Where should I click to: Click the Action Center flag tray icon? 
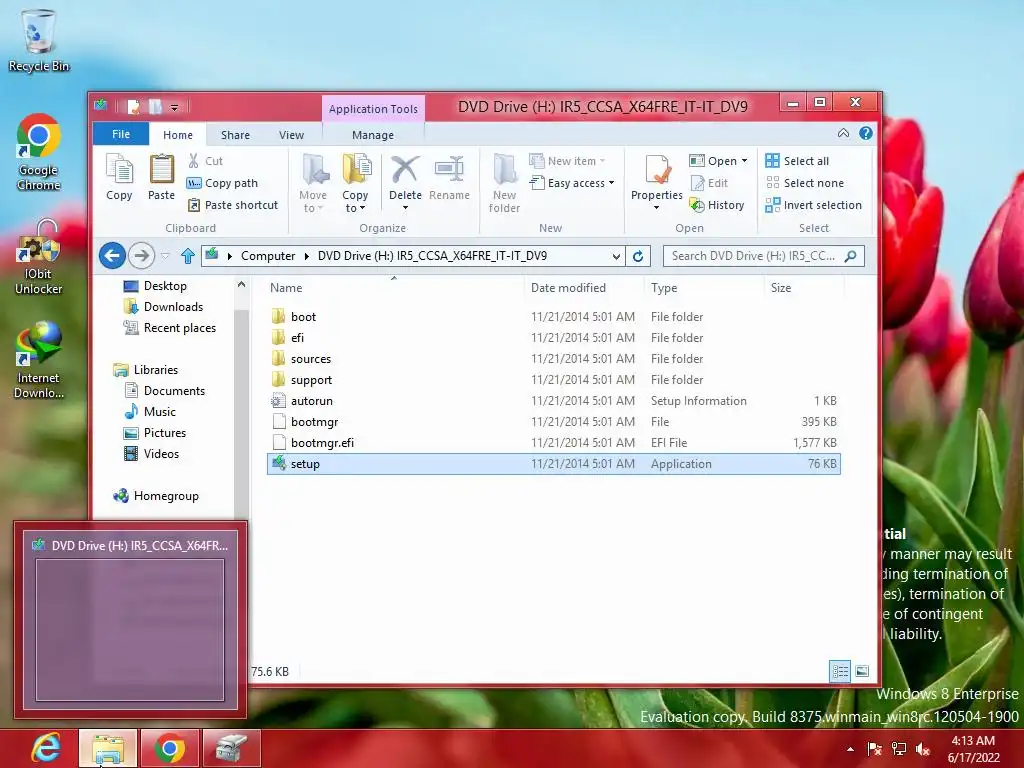[874, 749]
